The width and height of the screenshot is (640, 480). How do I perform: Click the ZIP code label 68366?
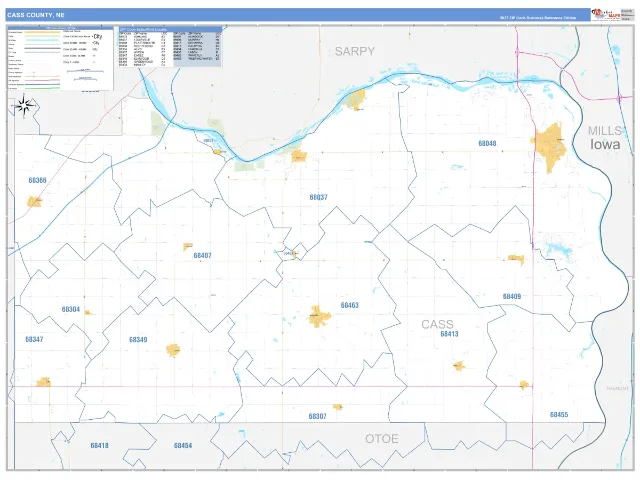pos(38,180)
